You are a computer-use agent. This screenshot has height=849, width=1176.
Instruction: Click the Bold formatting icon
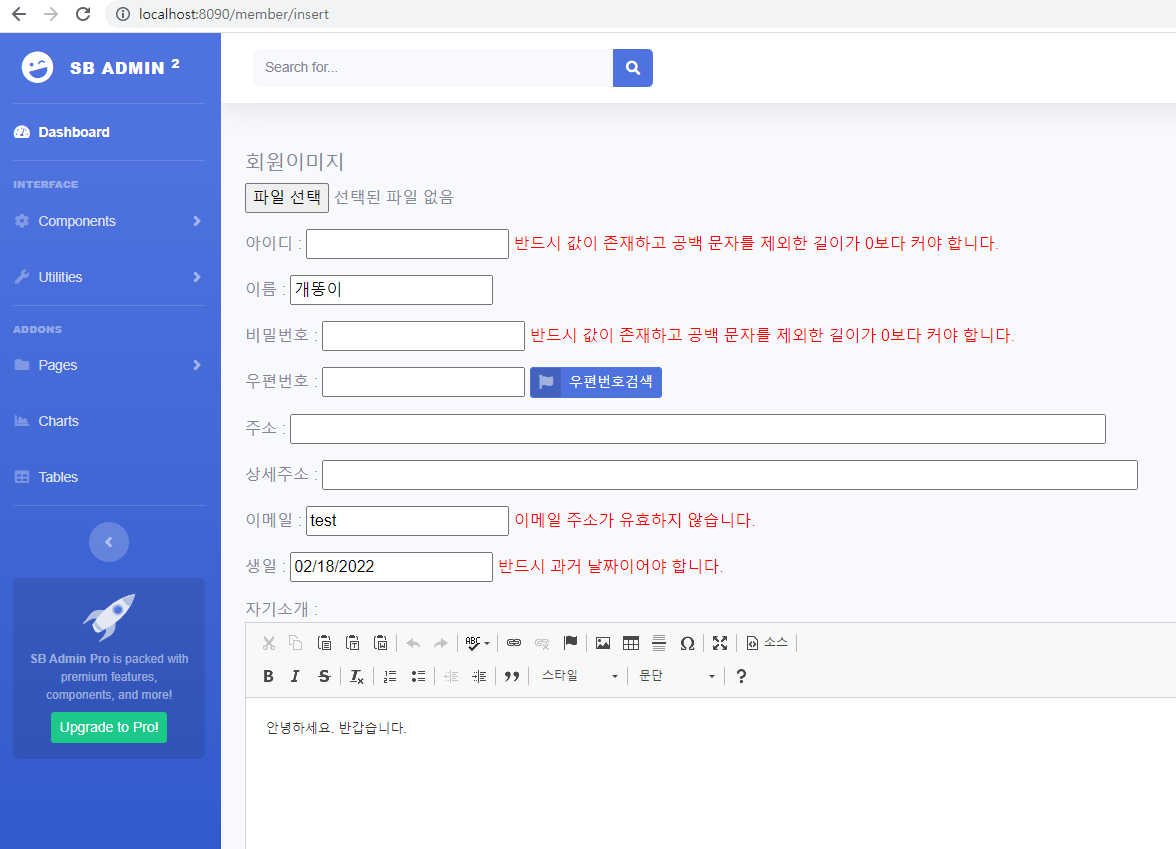(x=268, y=676)
